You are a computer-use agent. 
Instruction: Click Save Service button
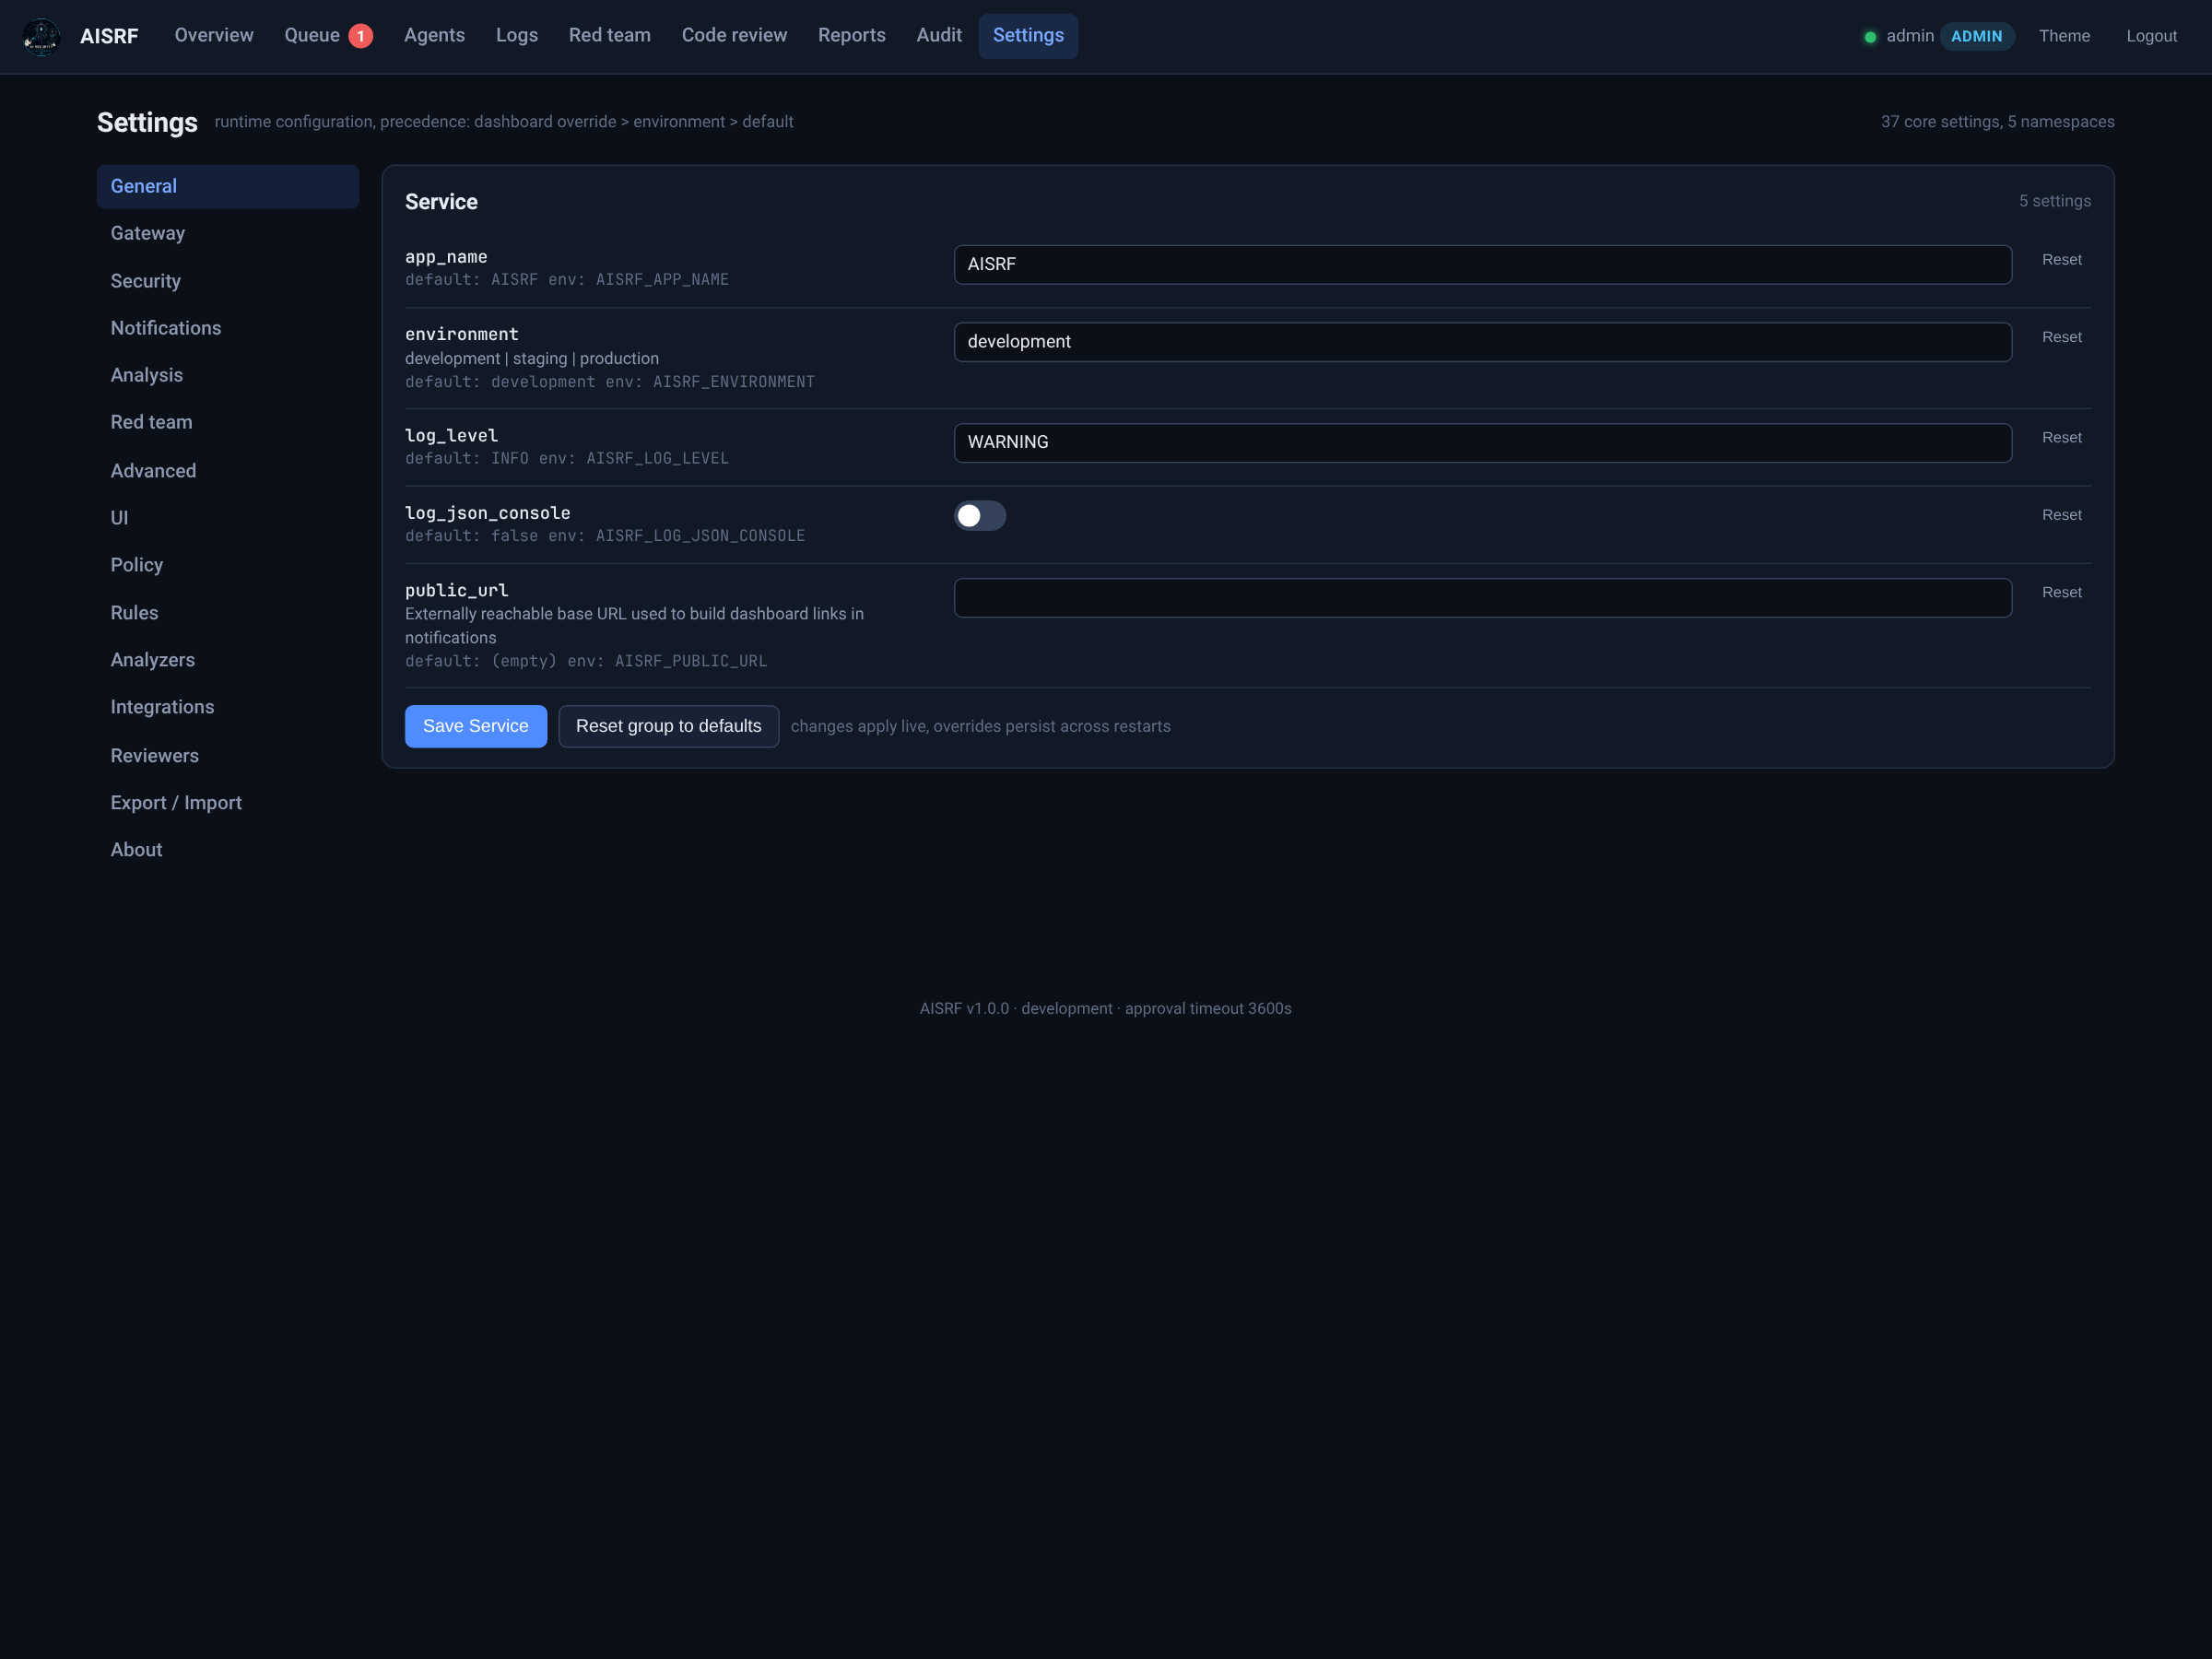click(x=476, y=726)
